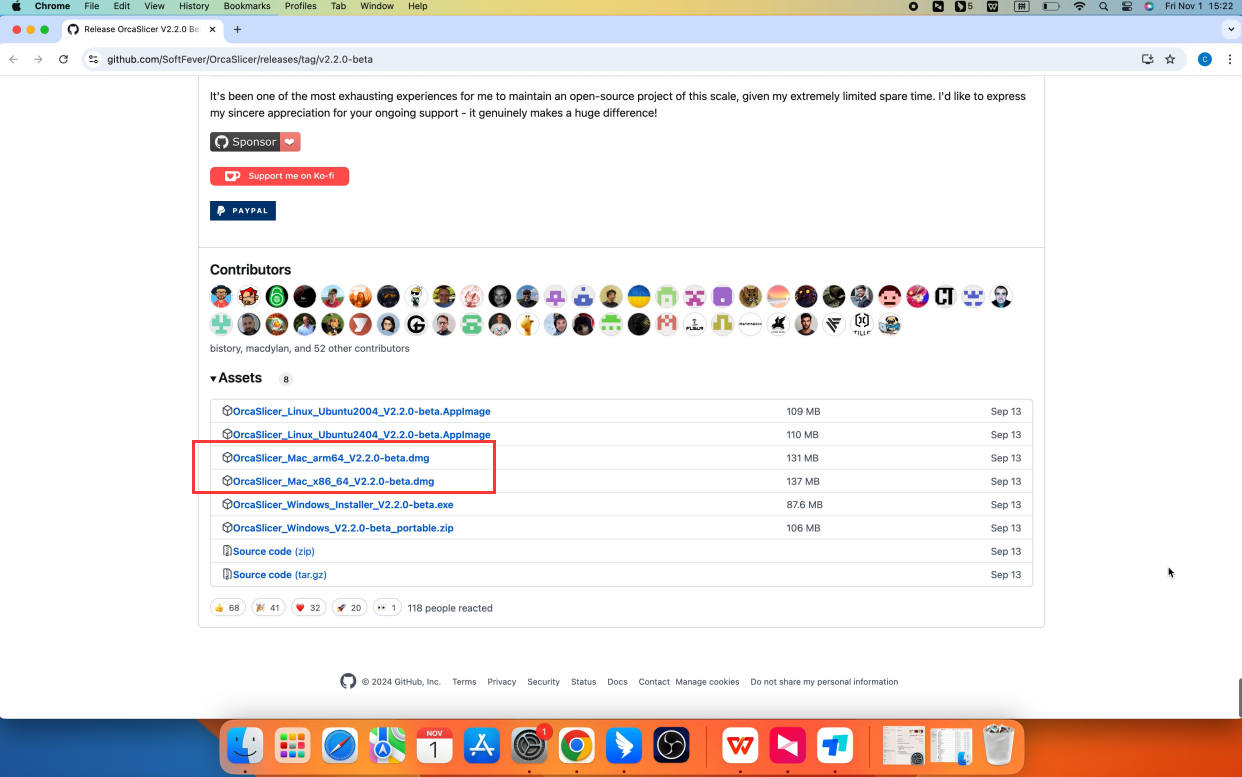Click the thumbs up reaction with 68
Screen dimensions: 1242x777
(228, 608)
